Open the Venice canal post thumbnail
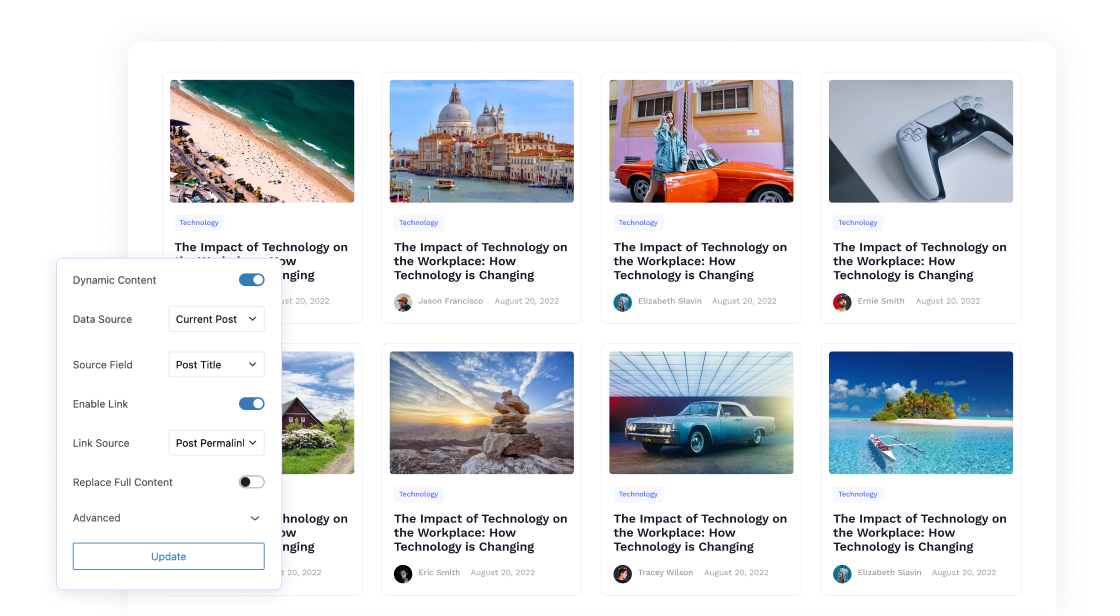The width and height of the screenshot is (1120, 616). [x=481, y=141]
